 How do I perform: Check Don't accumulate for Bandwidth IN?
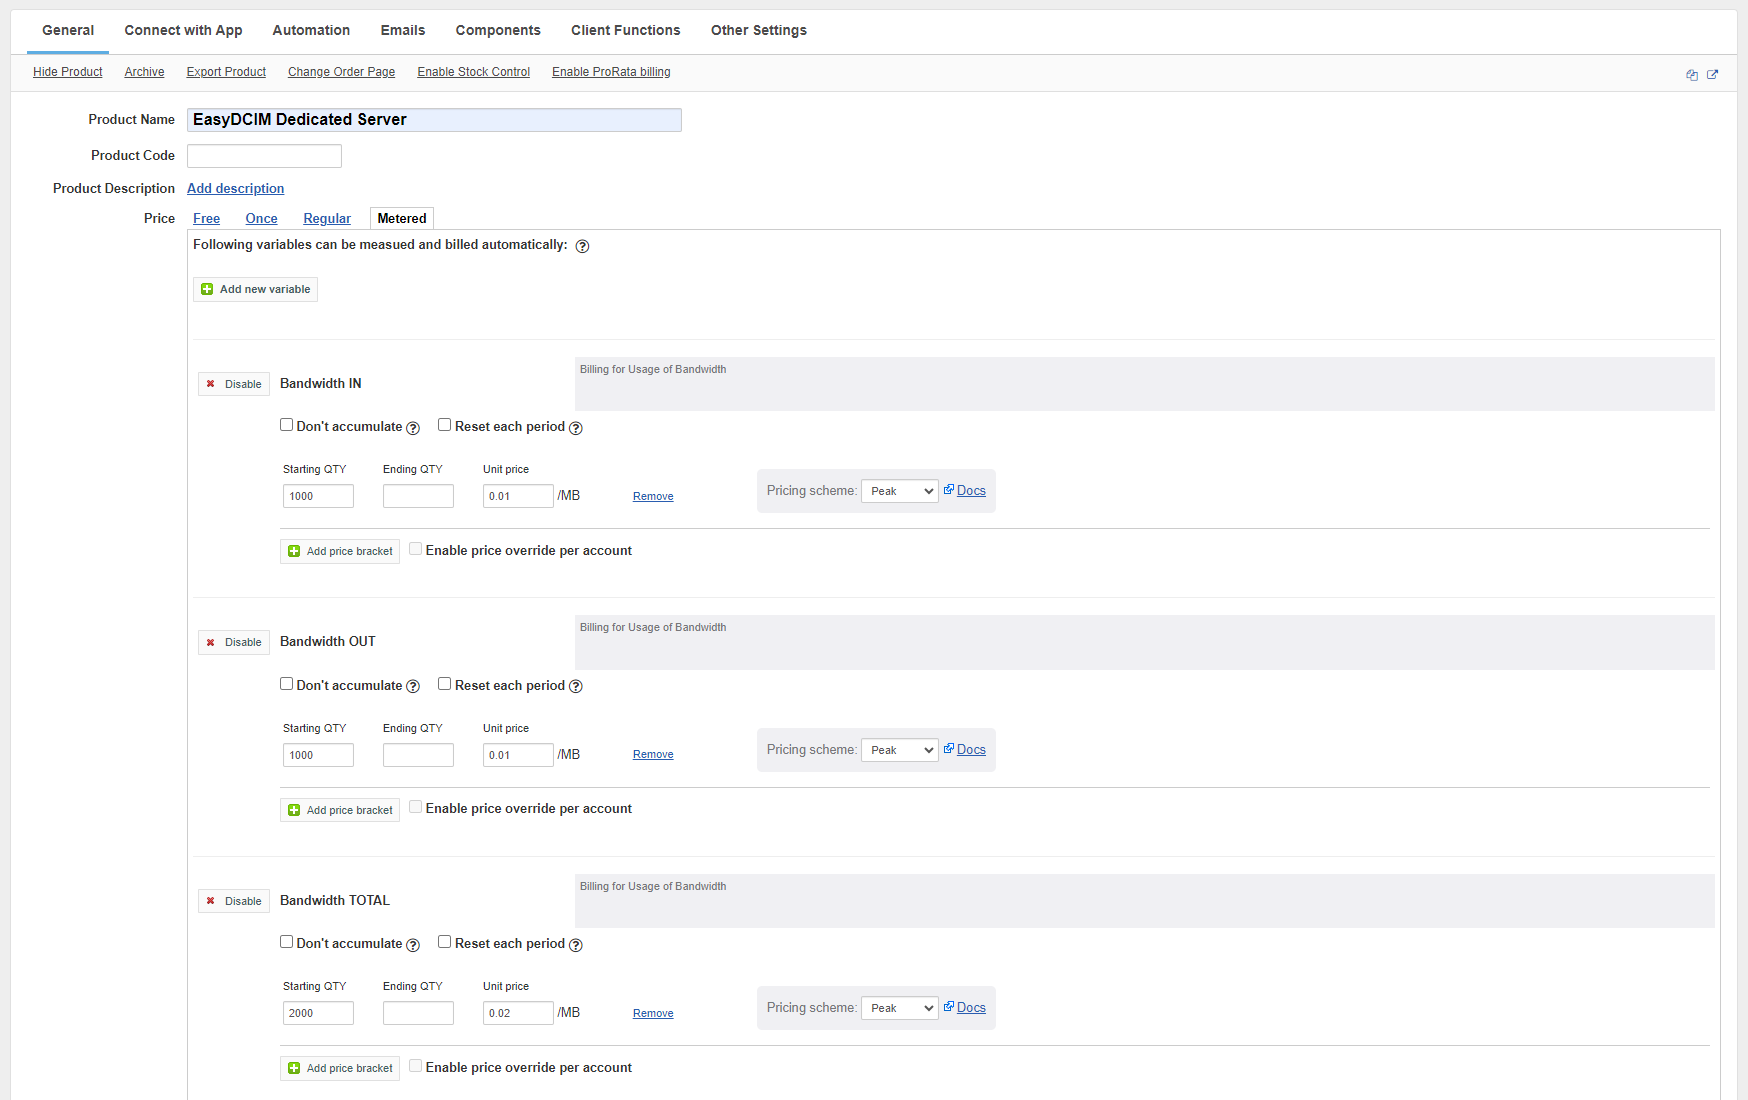click(x=287, y=425)
